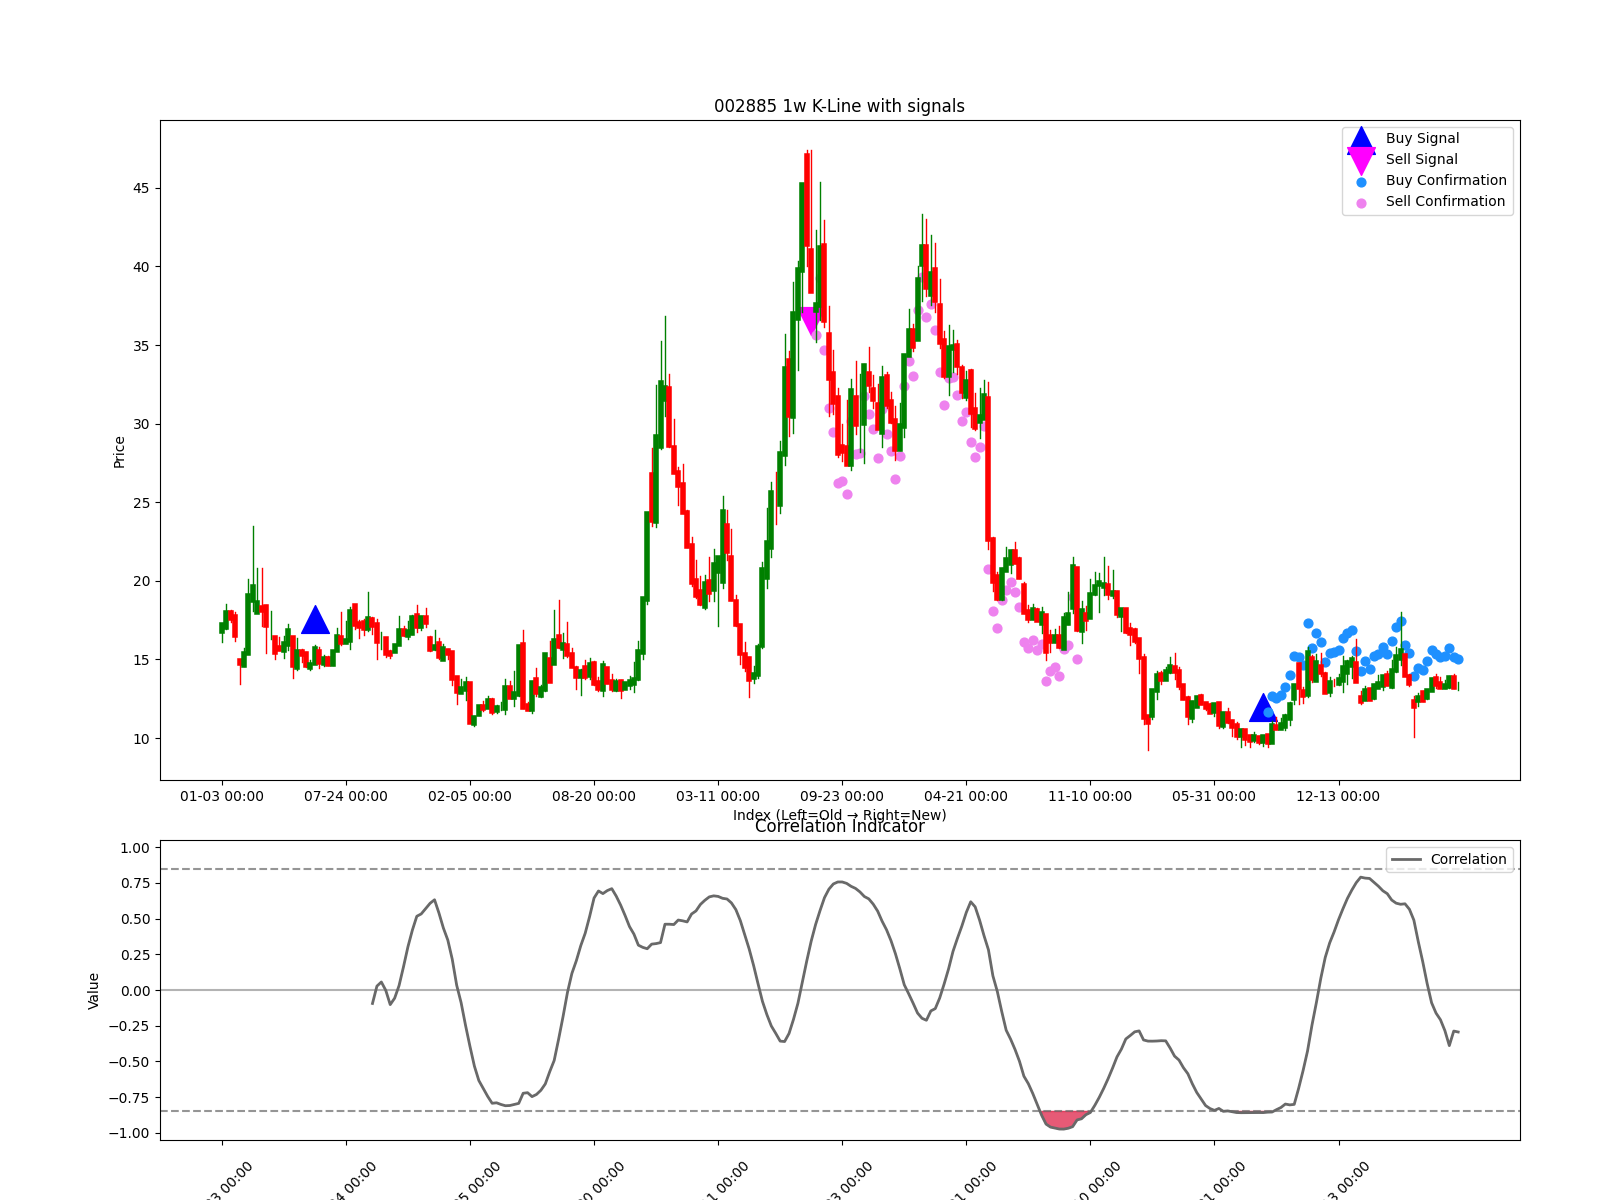Click the correlation axis tick 0.00
Image resolution: width=1600 pixels, height=1200 pixels.
(x=134, y=991)
